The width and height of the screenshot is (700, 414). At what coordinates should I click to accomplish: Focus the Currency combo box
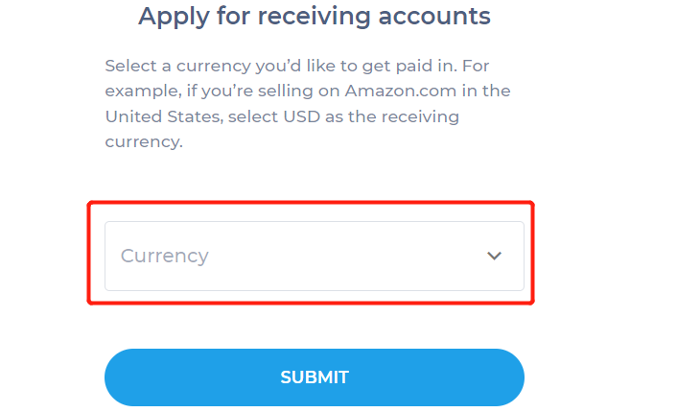pyautogui.click(x=314, y=256)
